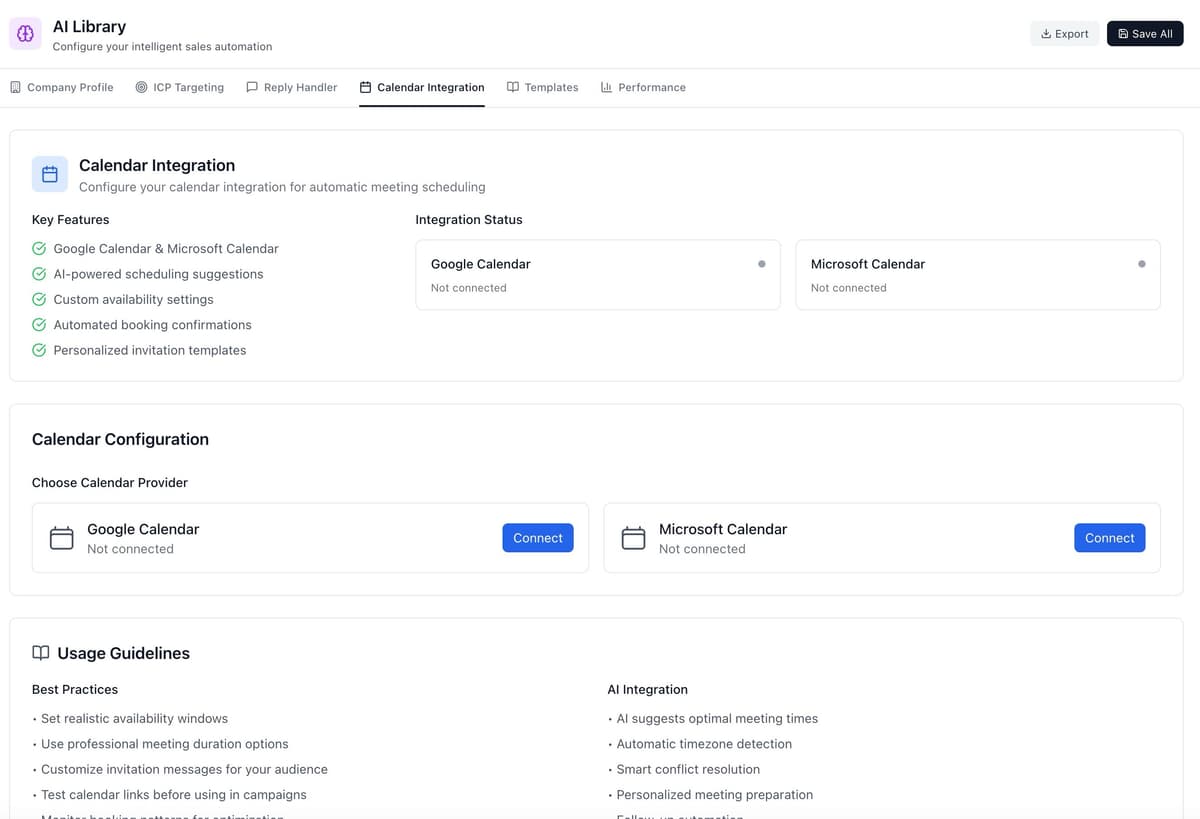Click checkmark next to Custom availability settings
The height and width of the screenshot is (819, 1200).
click(x=39, y=299)
